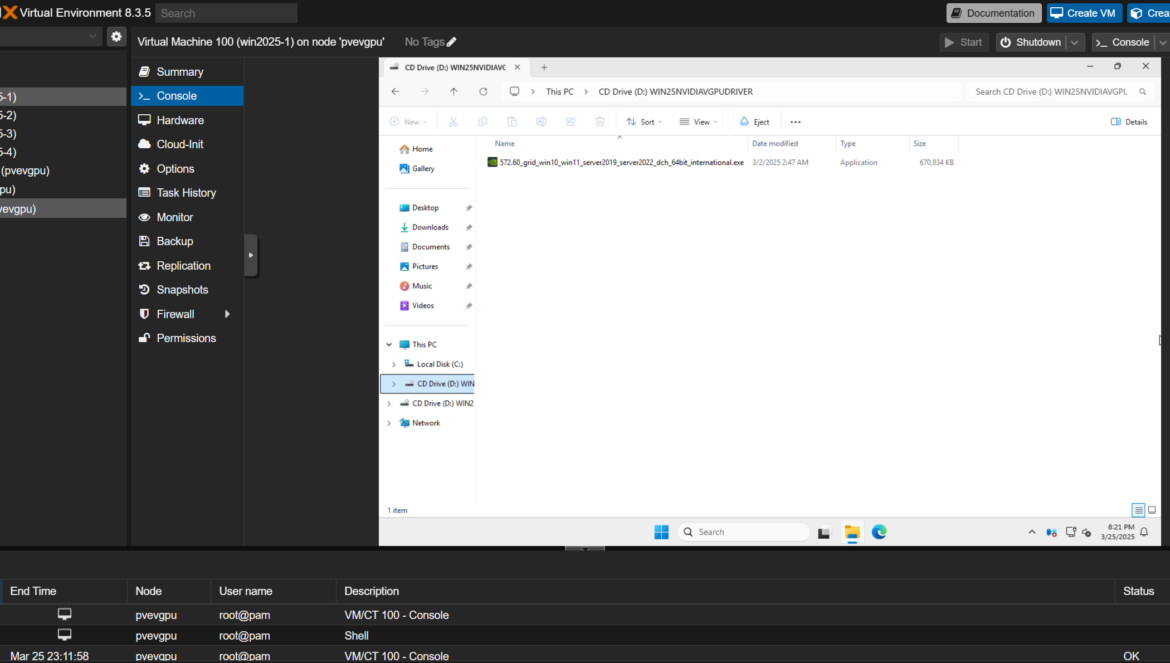Image resolution: width=1170 pixels, height=663 pixels.
Task: Click This PC in the address breadcrumb
Action: 560,92
